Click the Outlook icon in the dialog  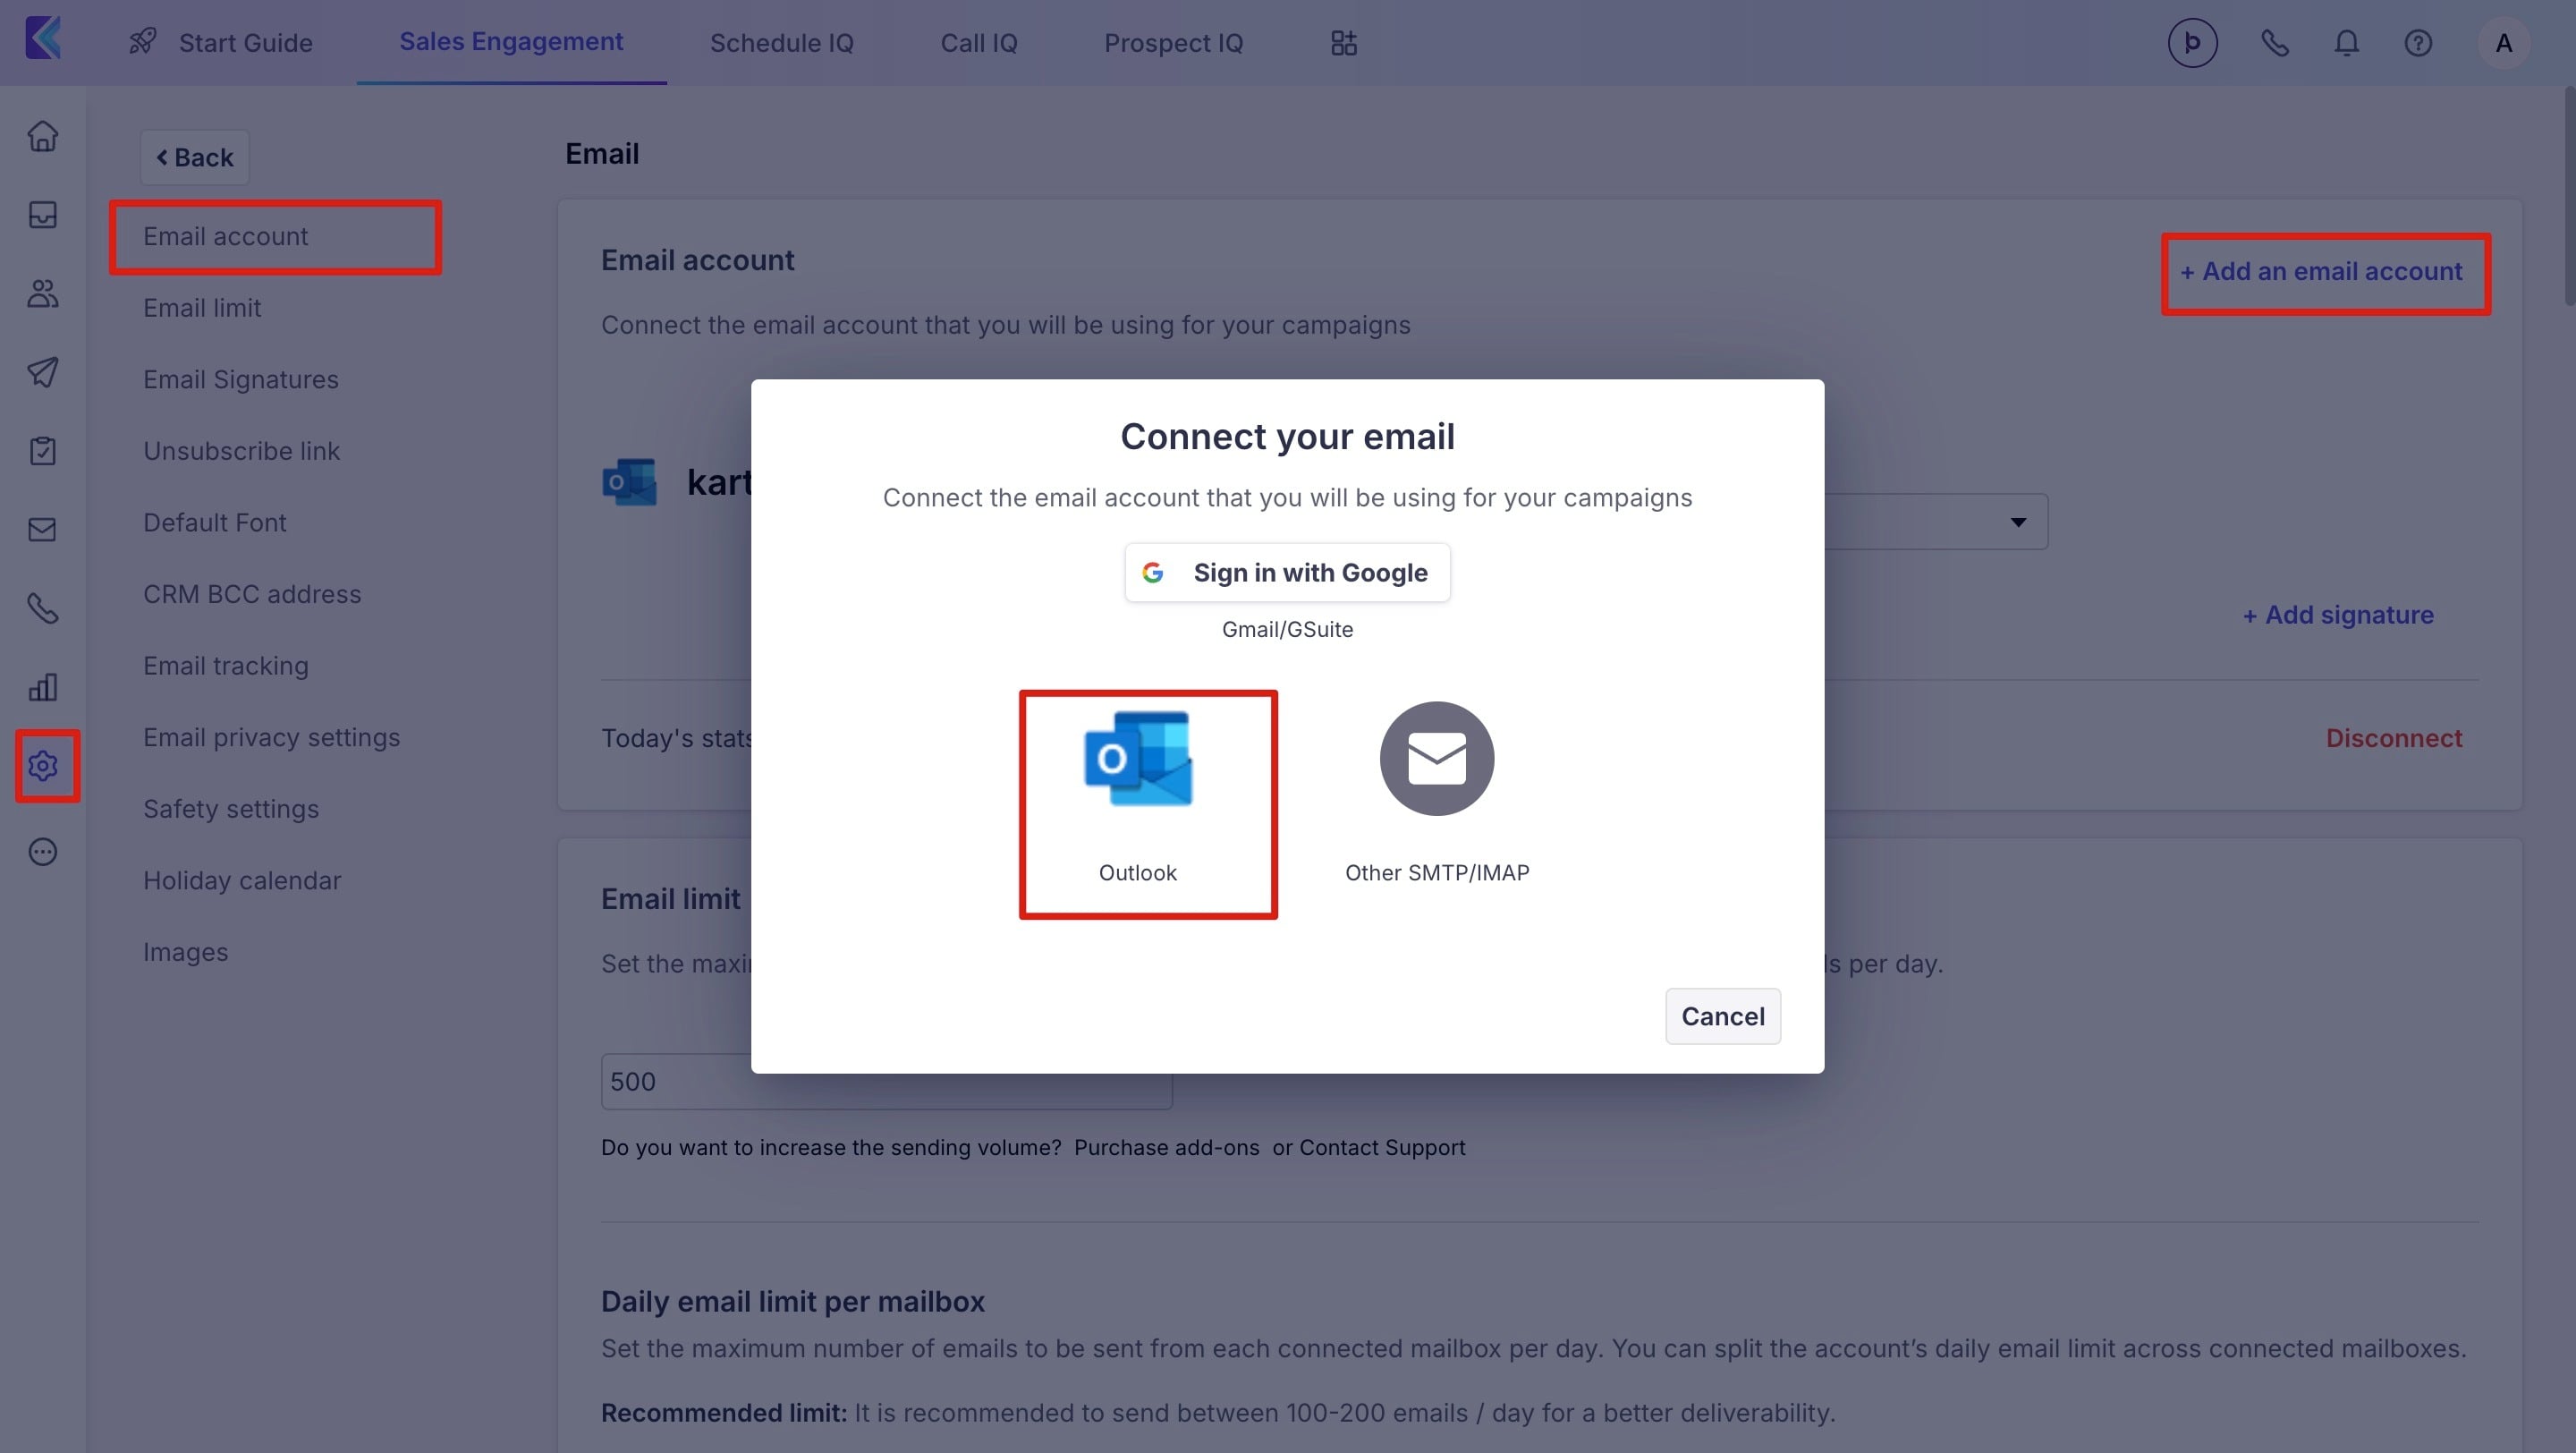pos(1138,759)
